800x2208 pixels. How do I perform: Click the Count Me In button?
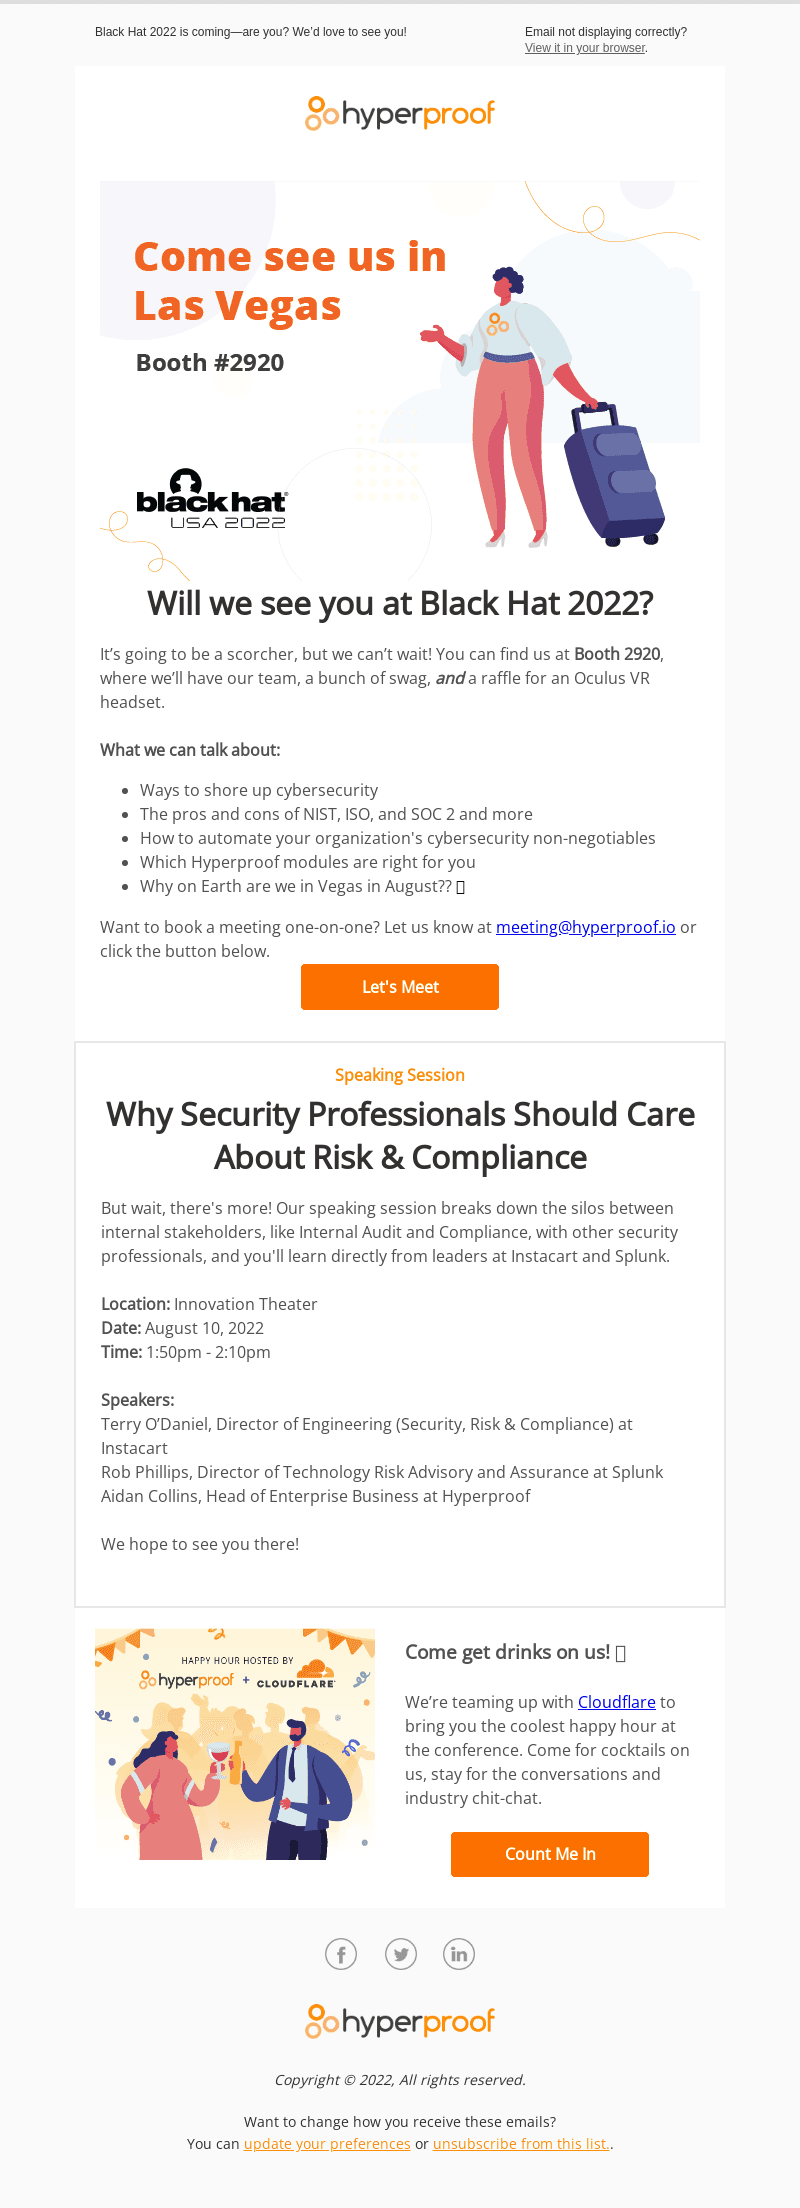(550, 1854)
